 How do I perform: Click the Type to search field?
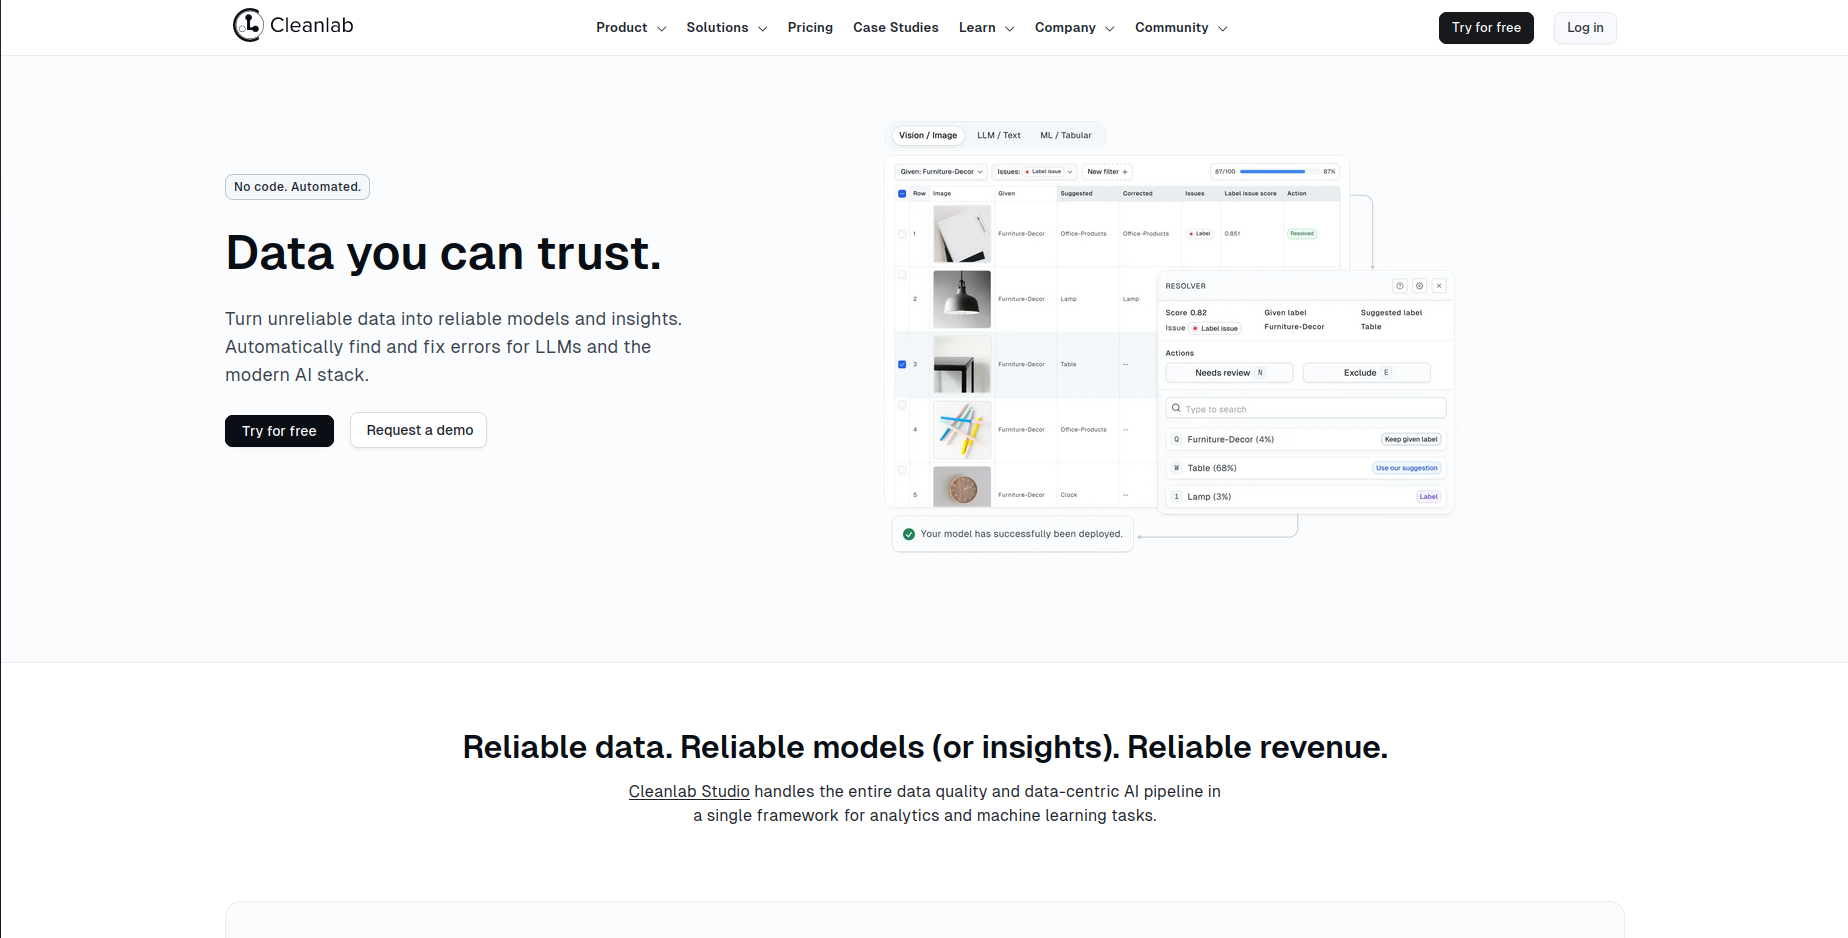pos(1305,408)
